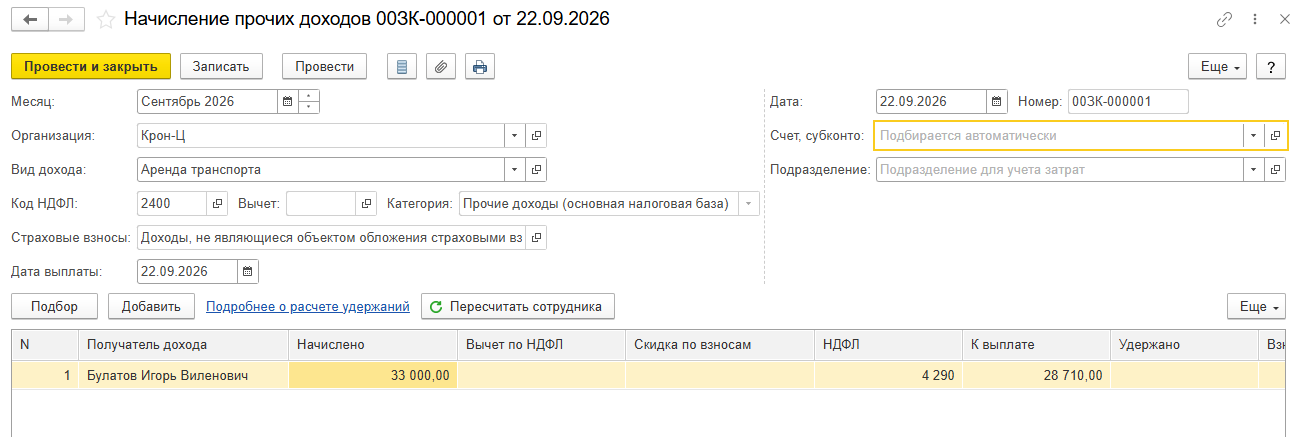The width and height of the screenshot is (1304, 437).
Task: Expand the Вид дохода dropdown list
Action: point(515,169)
